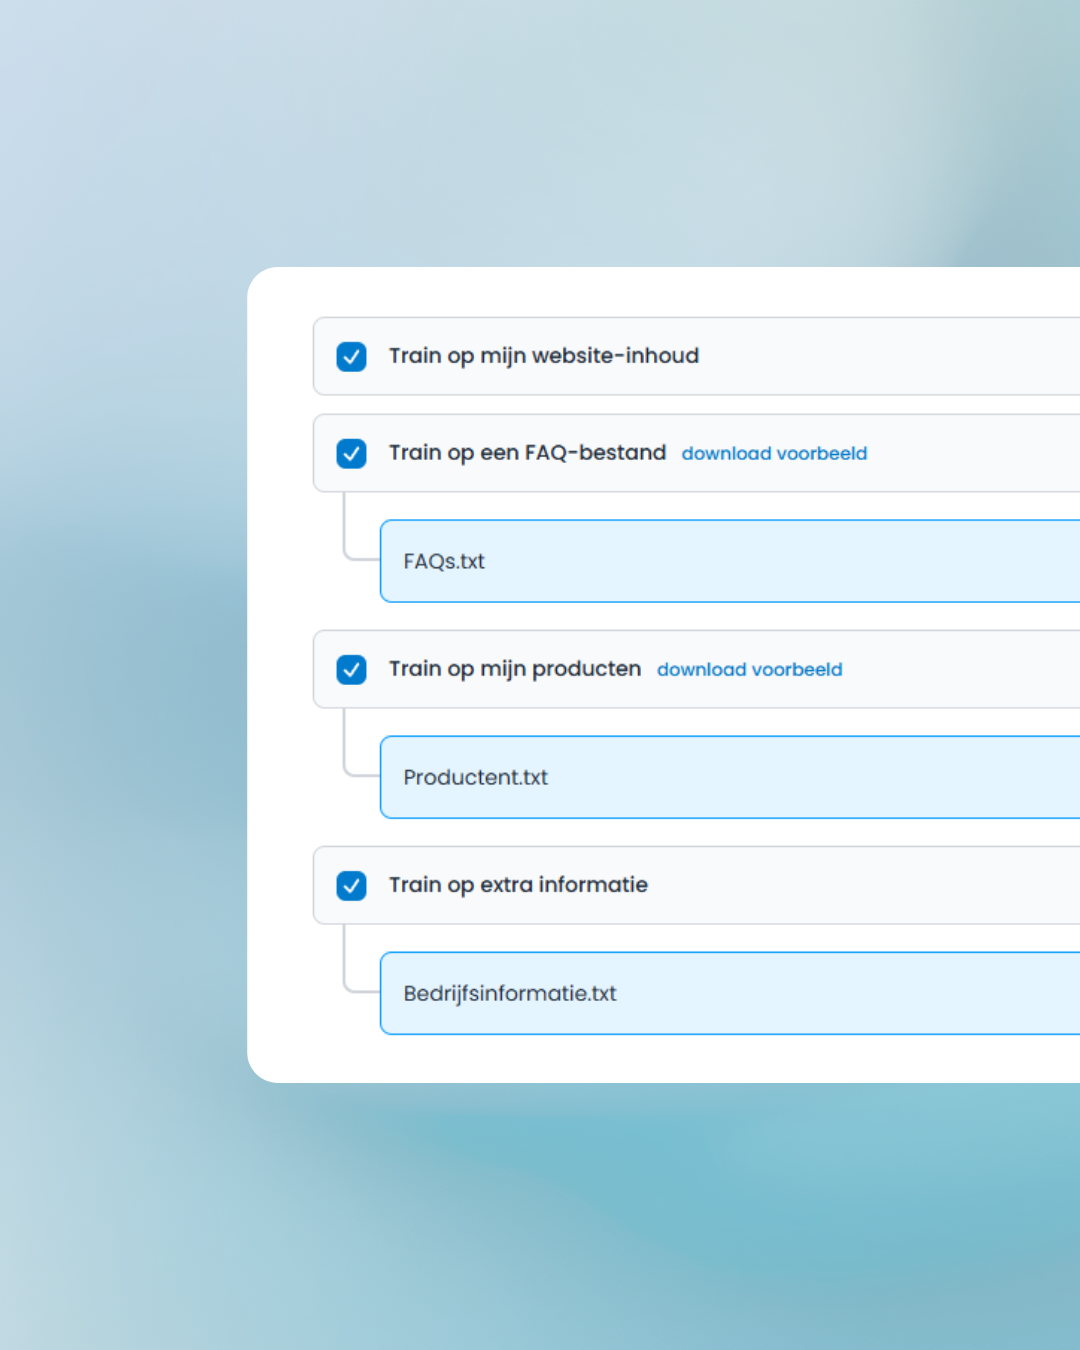Click empty space right of 'website-inhoud' row text
1080x1350 pixels.
[x=890, y=357]
